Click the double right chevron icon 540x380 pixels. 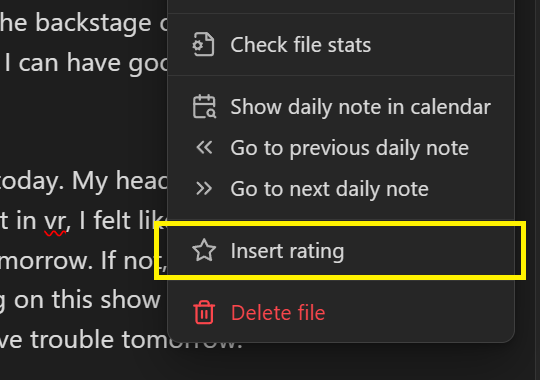coord(204,188)
